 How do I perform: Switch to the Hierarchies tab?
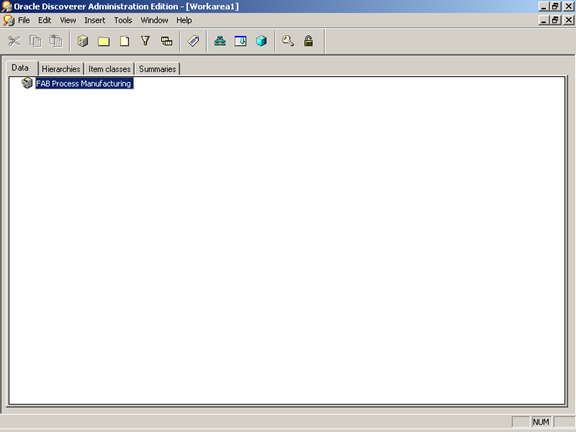(61, 69)
